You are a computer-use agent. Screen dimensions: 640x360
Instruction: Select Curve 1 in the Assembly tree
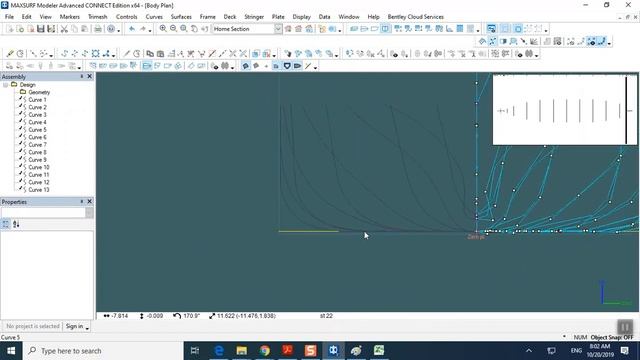pos(37,100)
